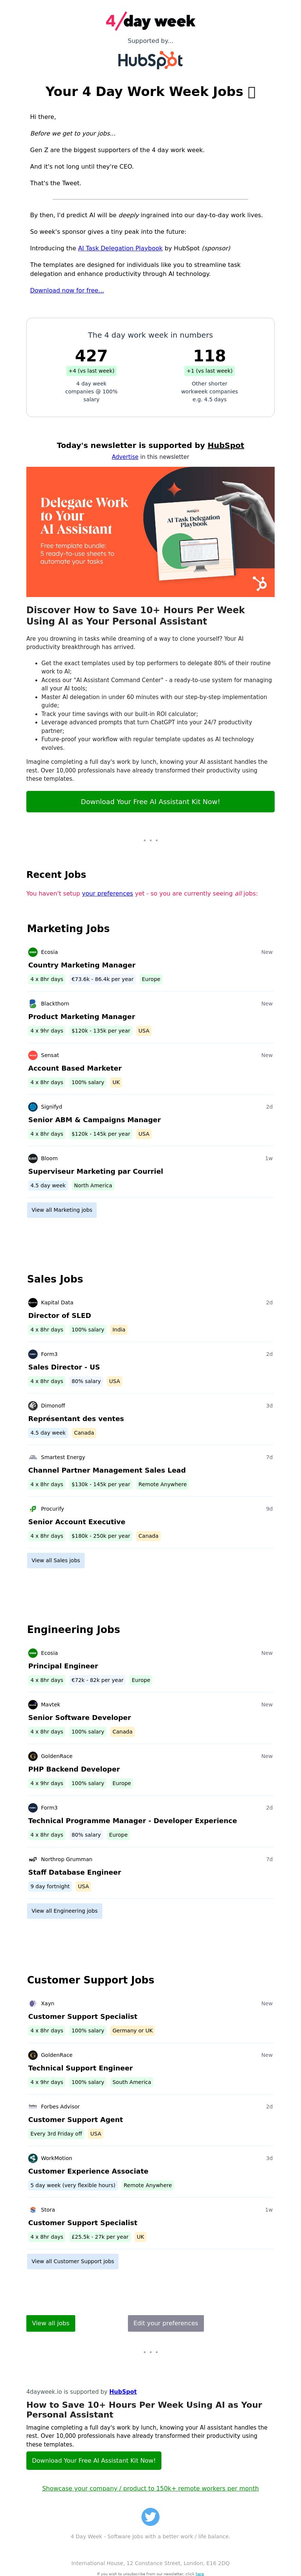The image size is (301, 2576).
Task: Click the green View all jobs button
Action: (50, 2323)
